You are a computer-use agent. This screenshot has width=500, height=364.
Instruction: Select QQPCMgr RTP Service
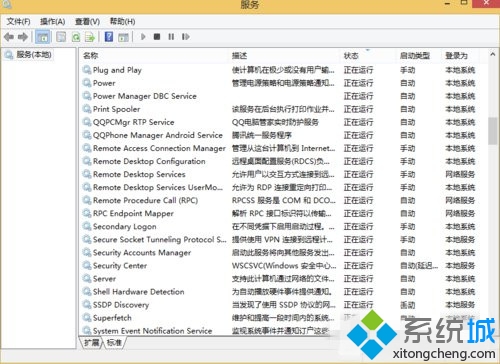pos(133,122)
